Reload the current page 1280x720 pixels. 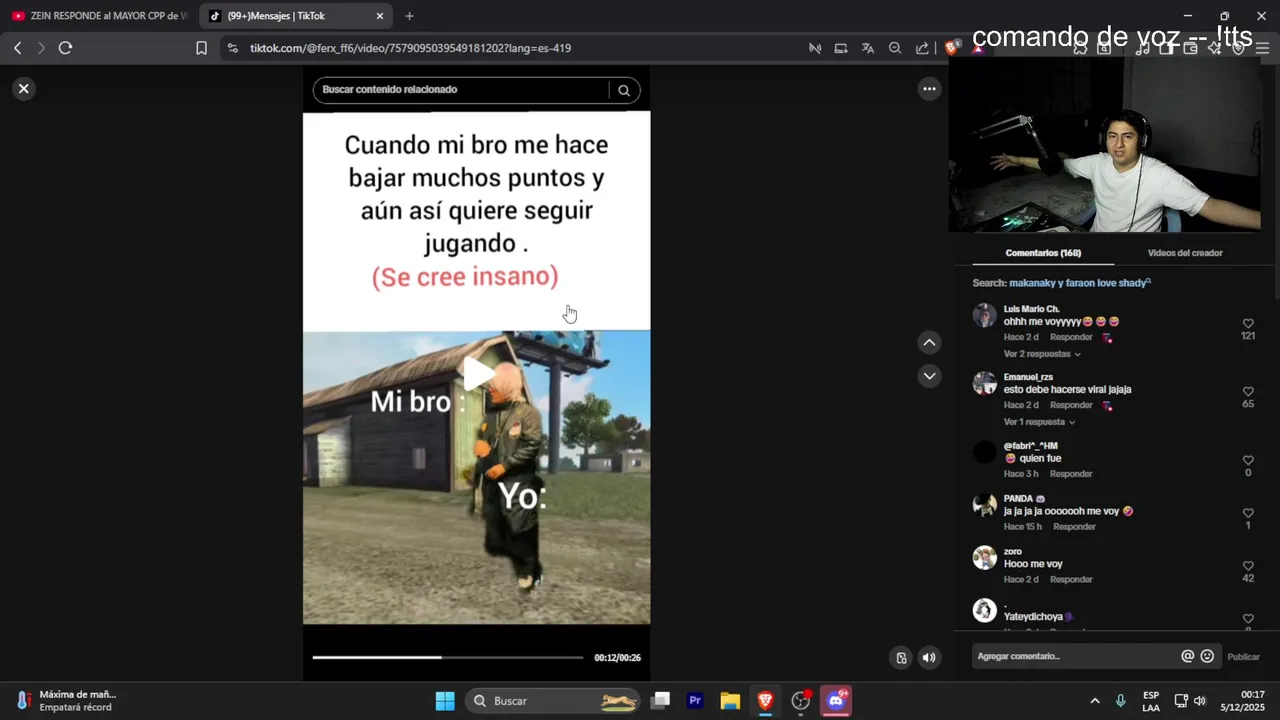(65, 48)
